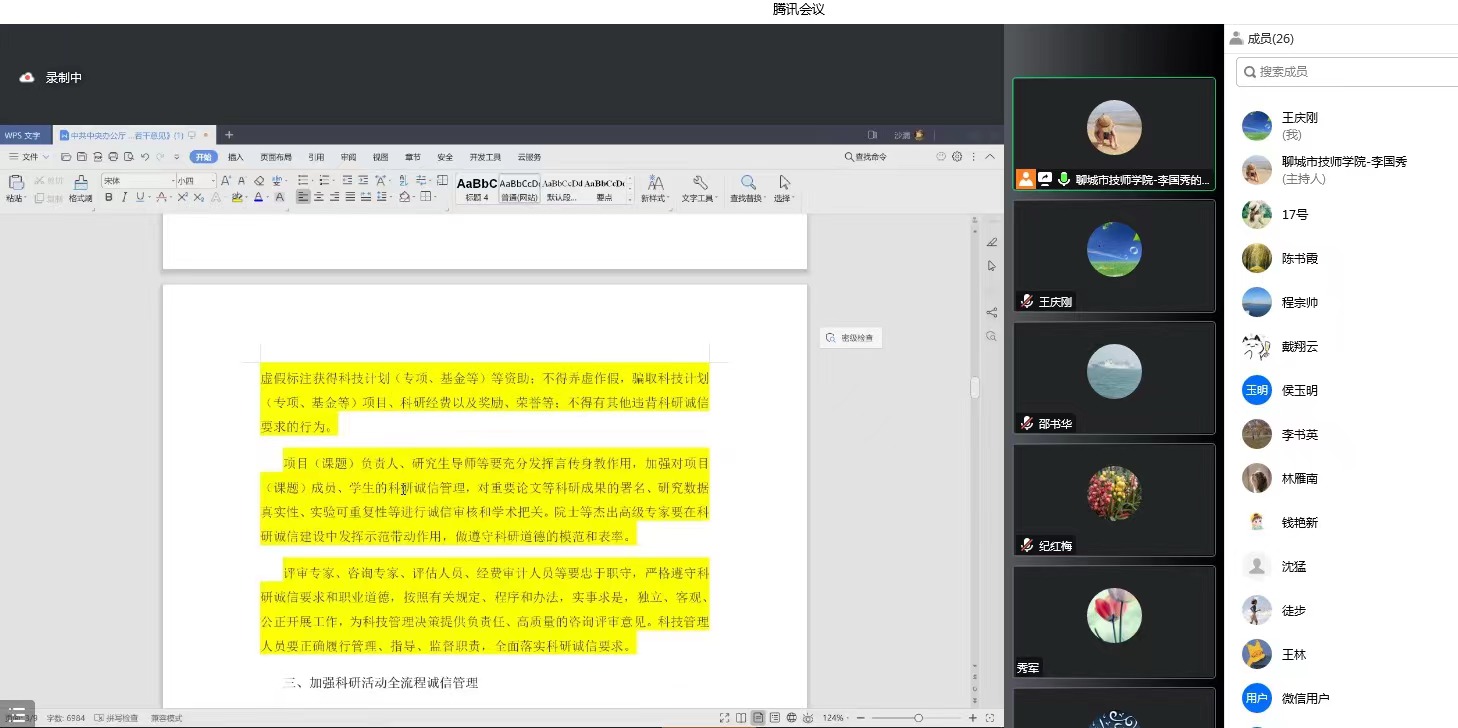Toggle character shading A icon
Screen dimensions: 1458x728
click(280, 197)
